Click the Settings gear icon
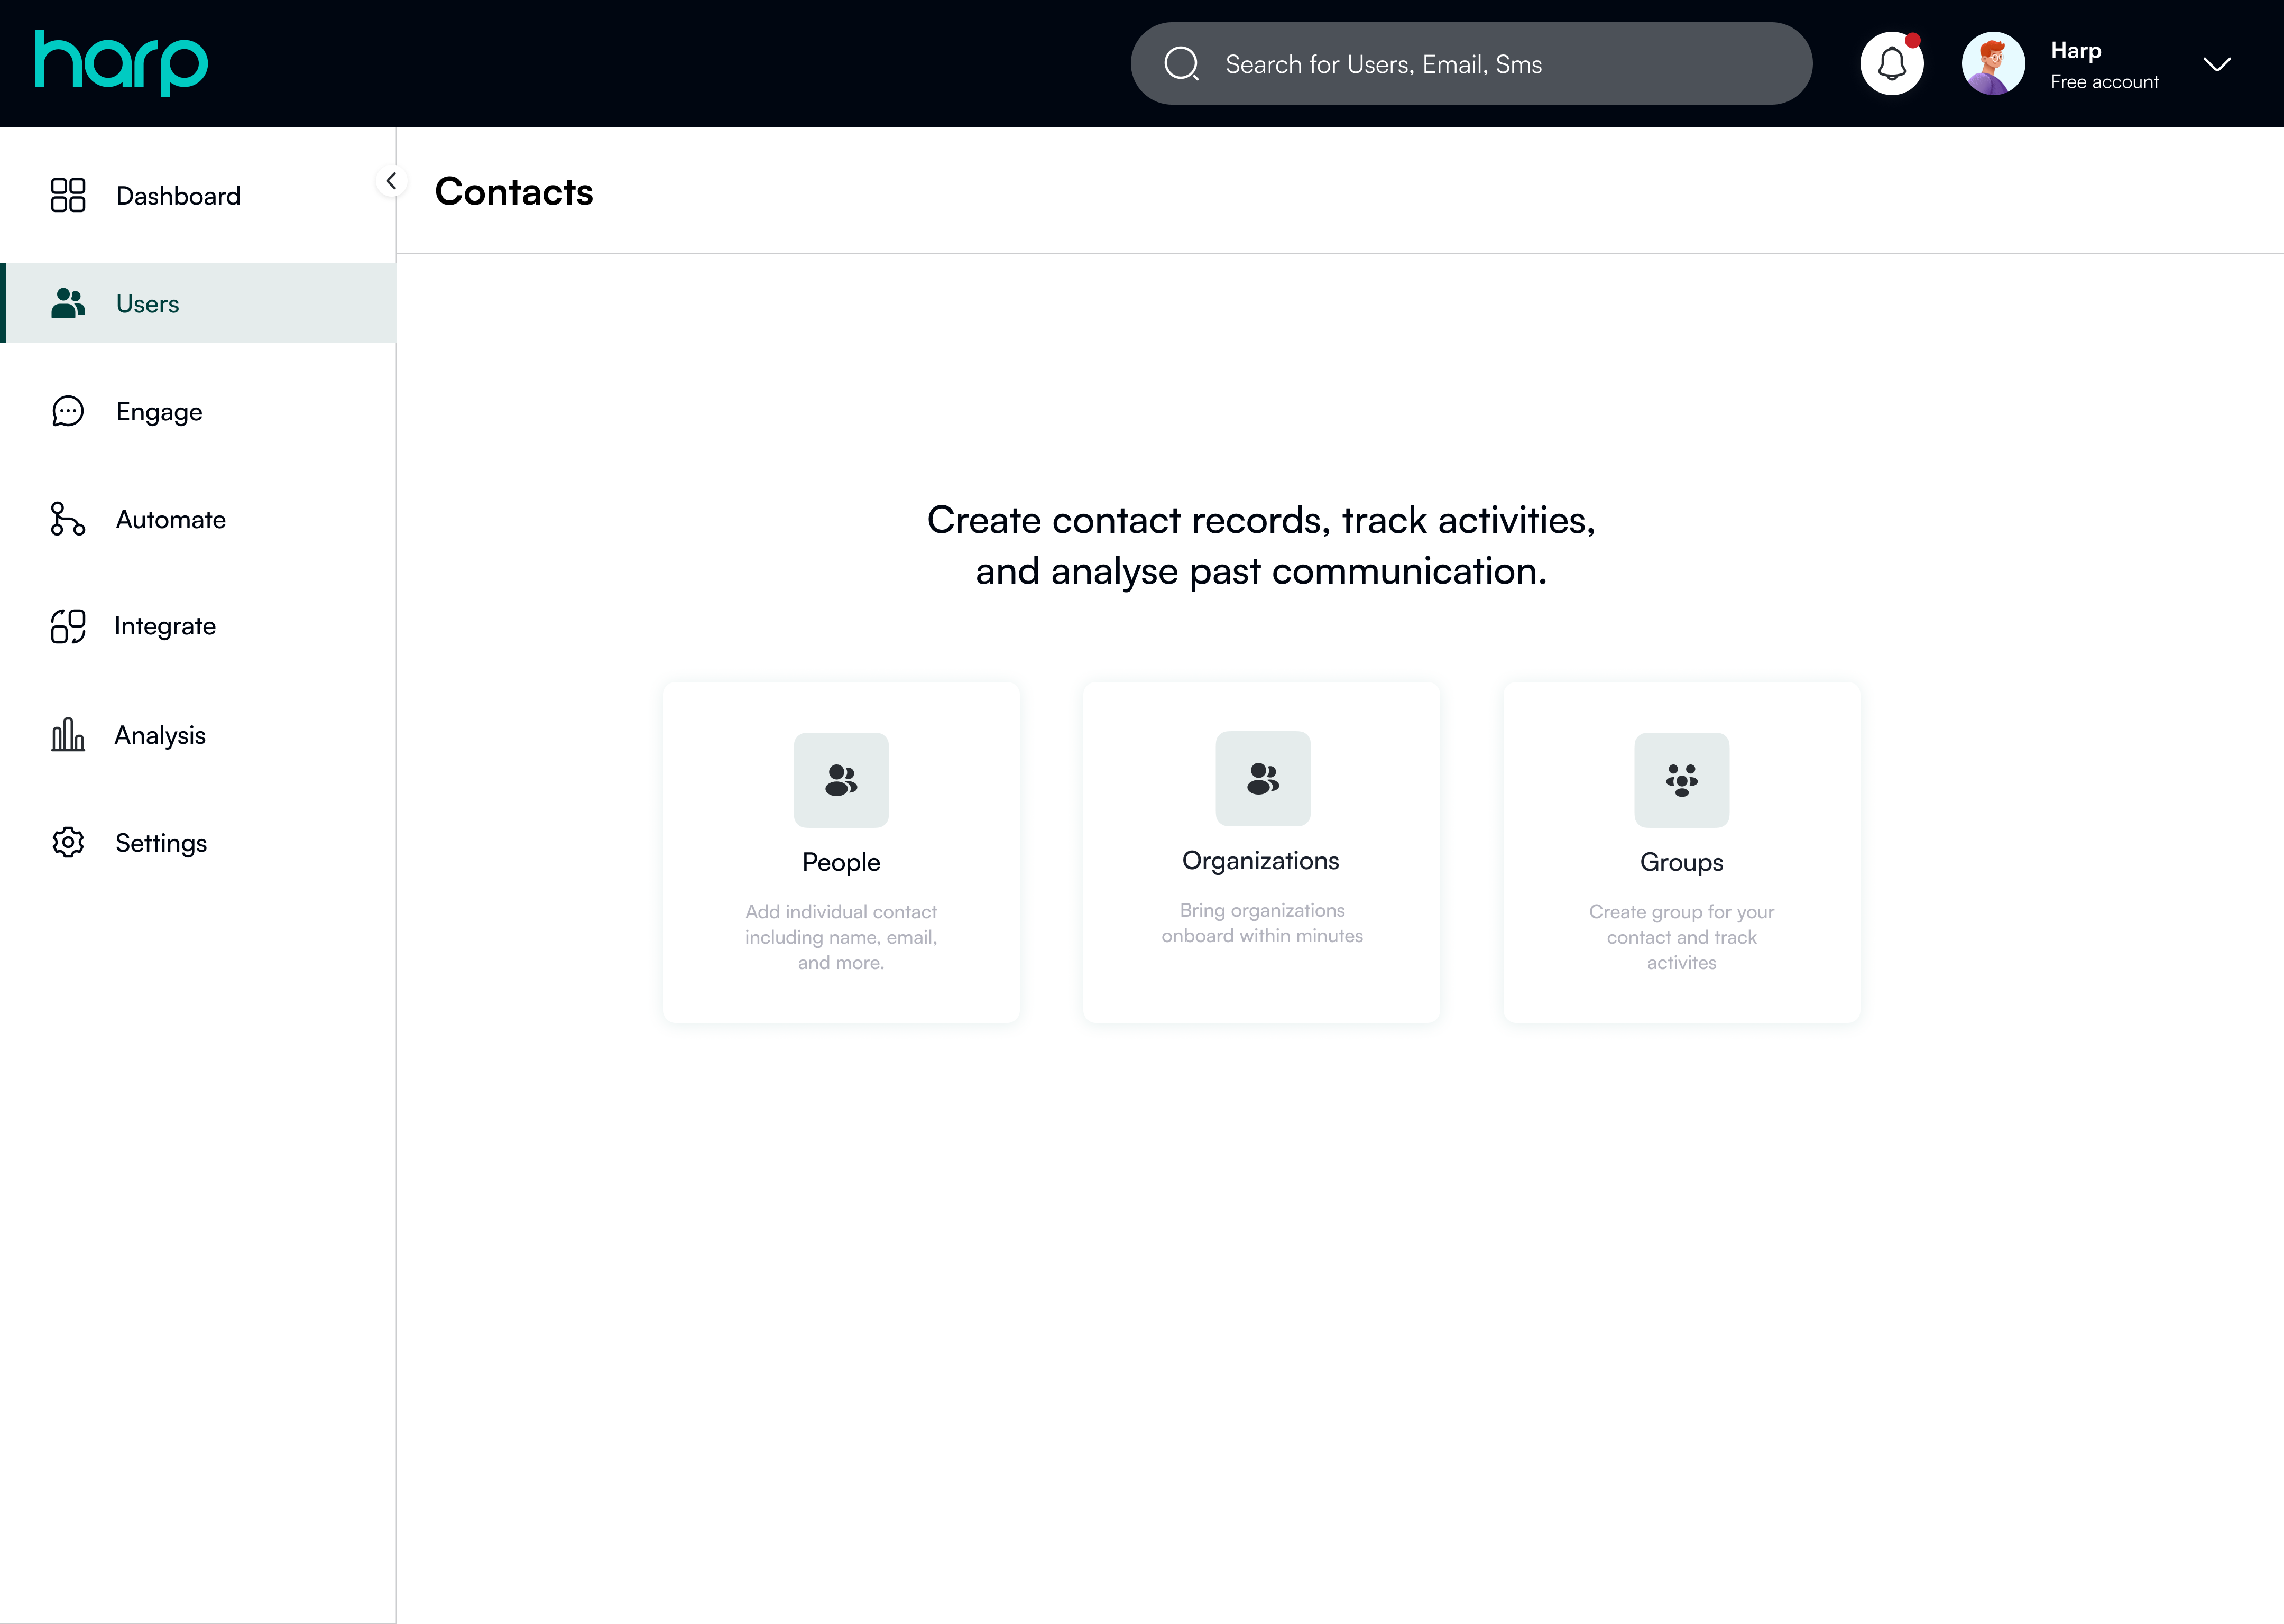Image resolution: width=2284 pixels, height=1624 pixels. (68, 842)
